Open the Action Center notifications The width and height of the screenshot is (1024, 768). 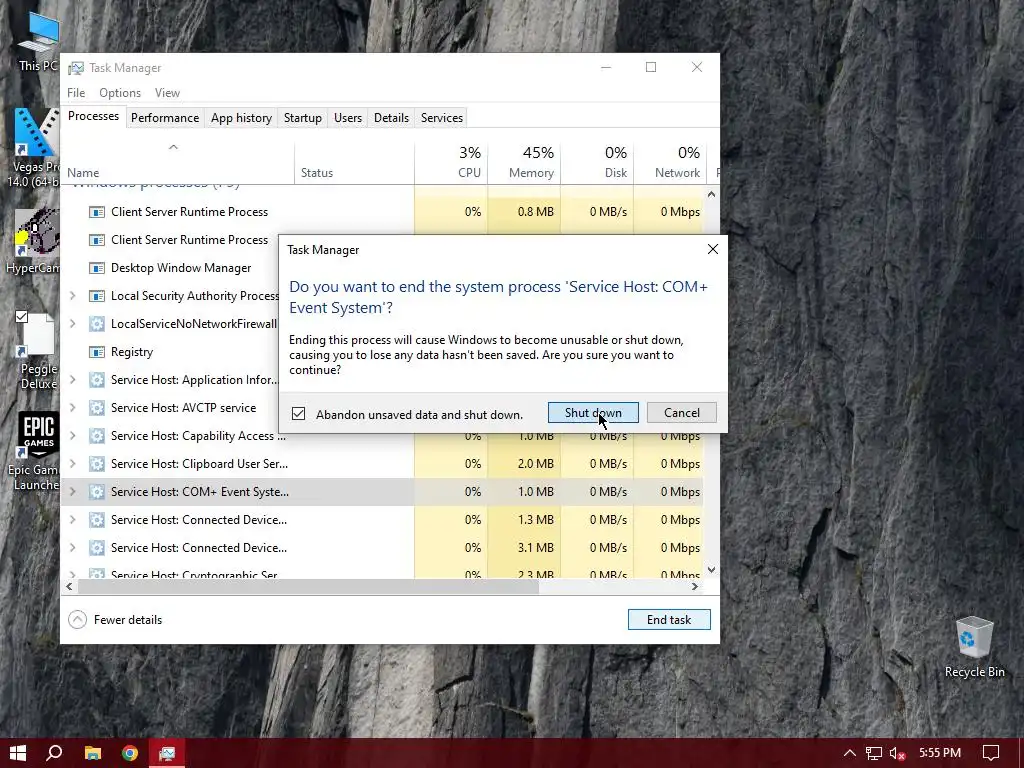991,753
